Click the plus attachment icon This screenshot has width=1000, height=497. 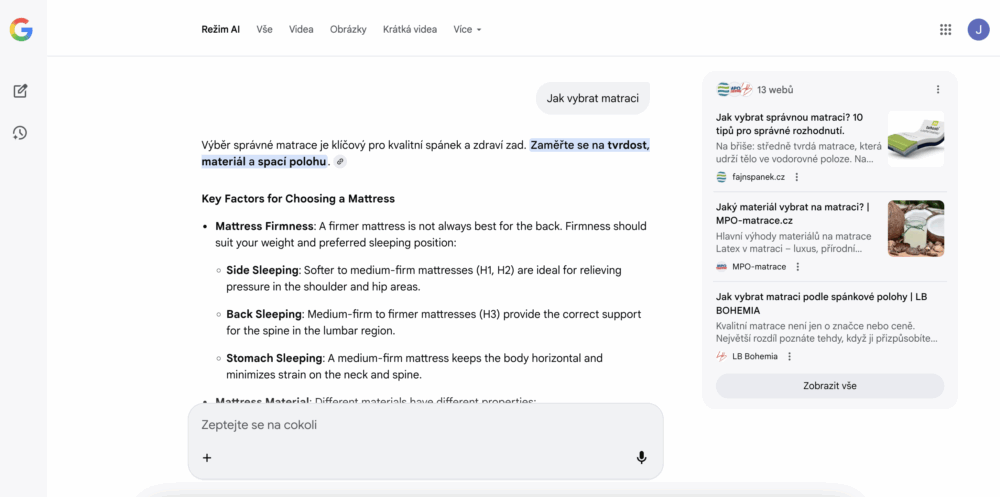[207, 458]
